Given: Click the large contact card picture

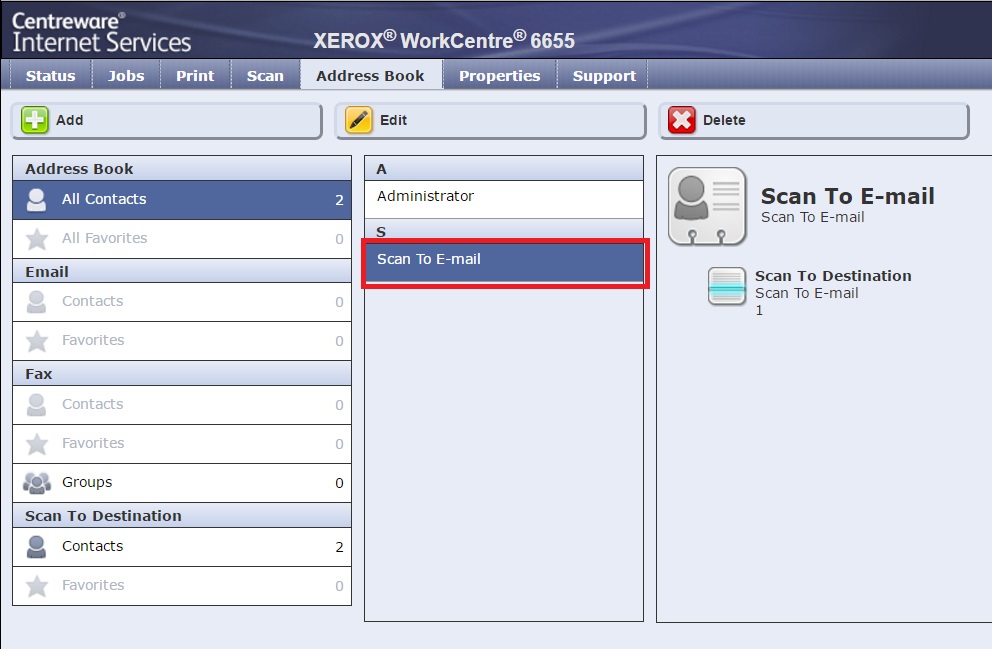Looking at the screenshot, I should click(x=707, y=206).
